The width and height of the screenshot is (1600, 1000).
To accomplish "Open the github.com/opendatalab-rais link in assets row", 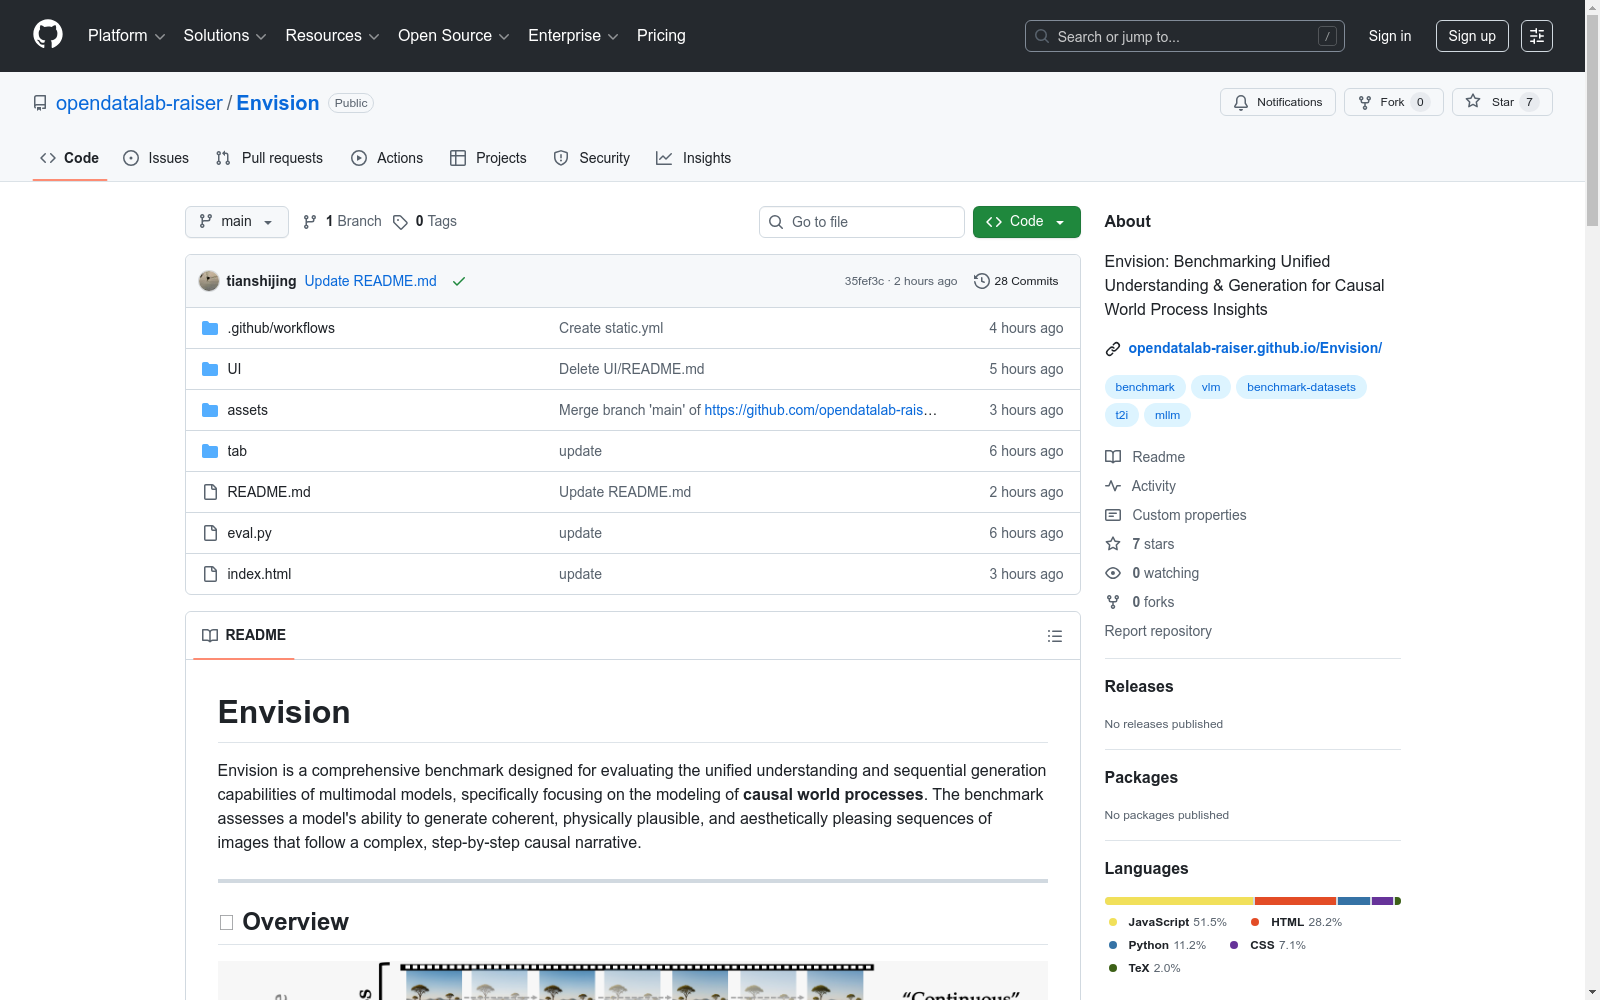I will point(820,410).
